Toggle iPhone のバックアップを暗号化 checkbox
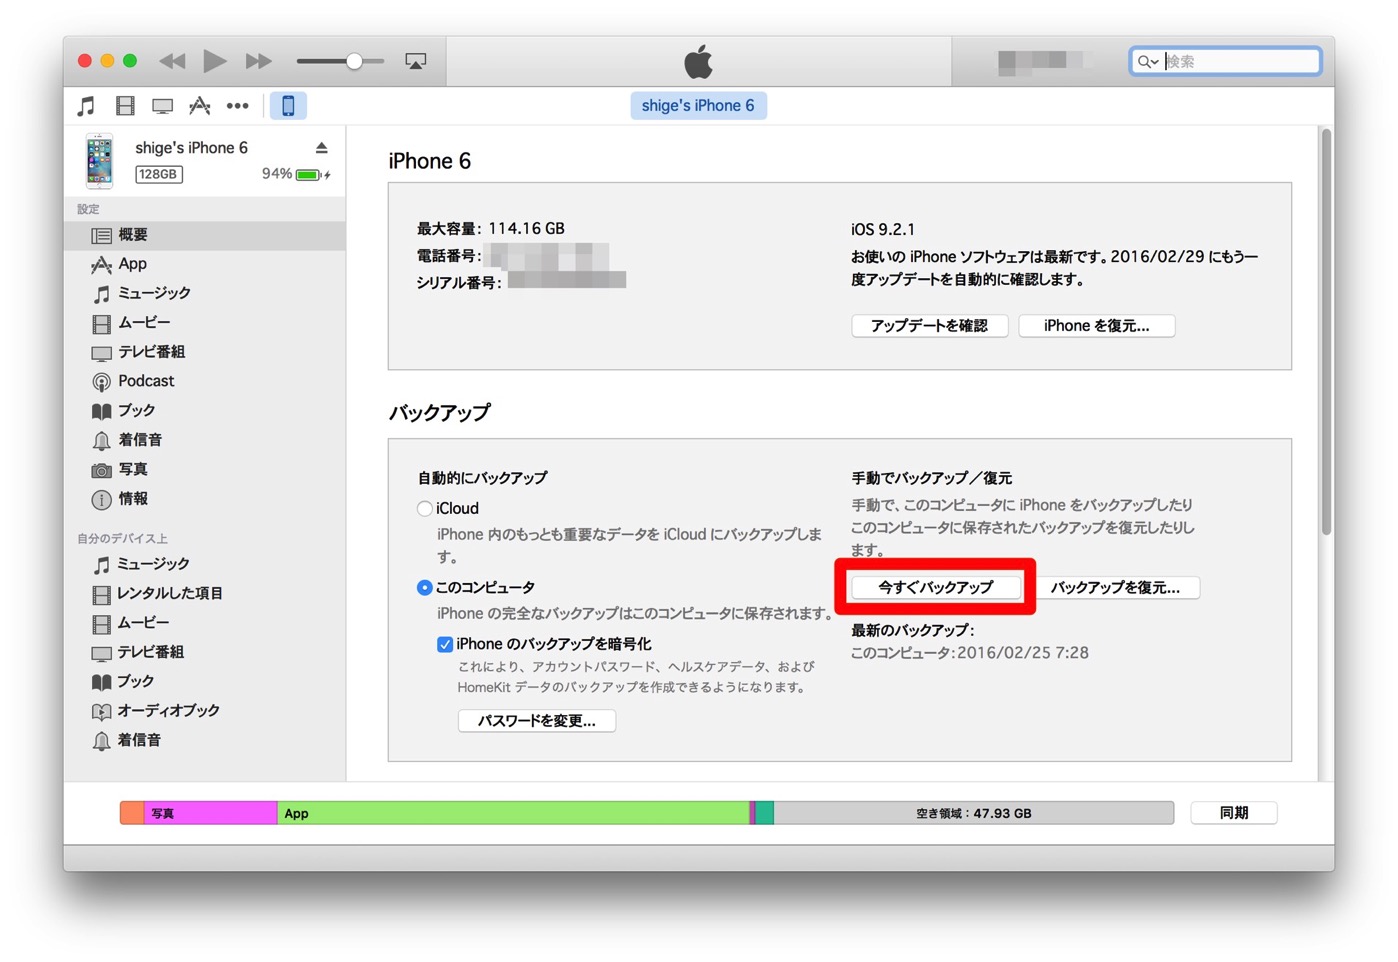Screen dimensions: 1398x962 click(x=445, y=645)
